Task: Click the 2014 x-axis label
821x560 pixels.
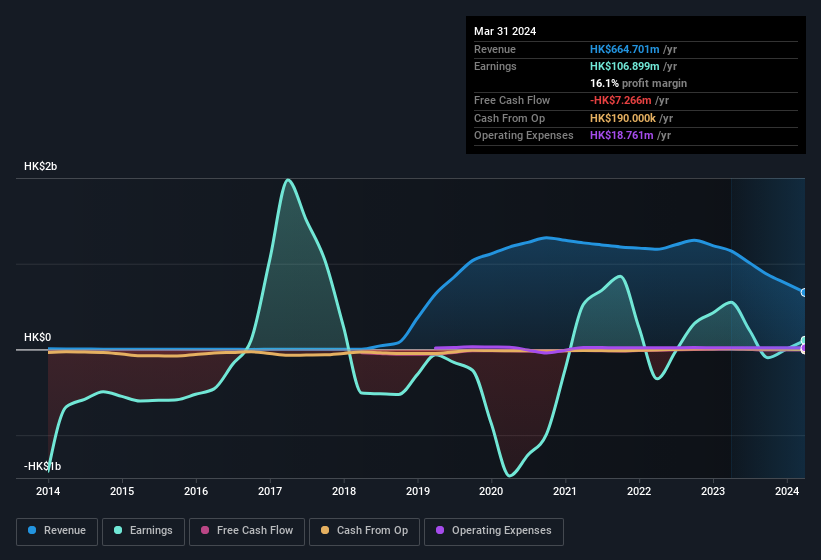Action: pyautogui.click(x=48, y=491)
